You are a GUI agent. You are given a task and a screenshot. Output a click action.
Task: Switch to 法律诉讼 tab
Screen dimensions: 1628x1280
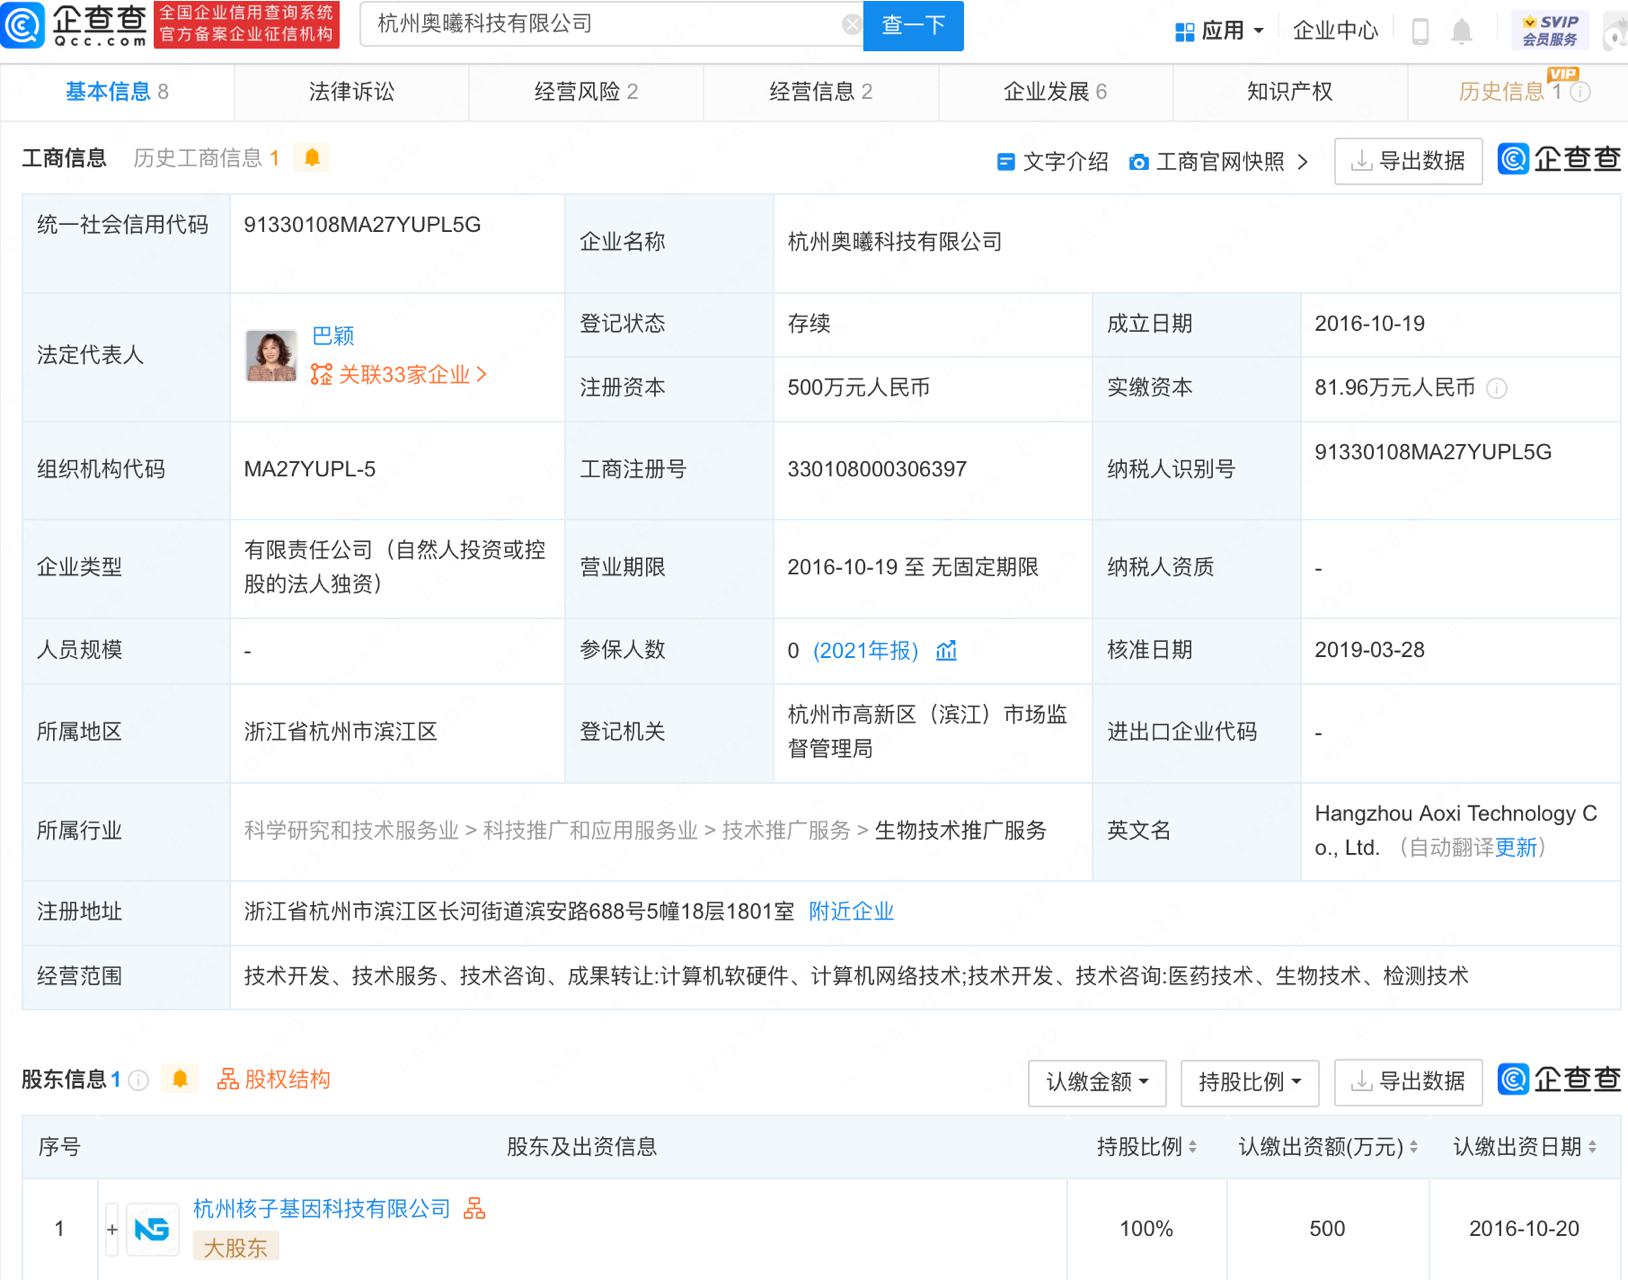[x=351, y=92]
